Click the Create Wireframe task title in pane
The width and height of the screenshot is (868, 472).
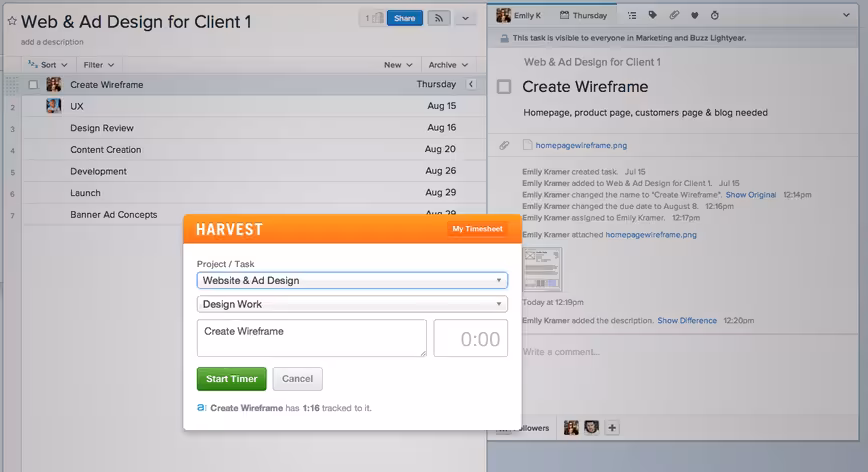click(x=585, y=87)
